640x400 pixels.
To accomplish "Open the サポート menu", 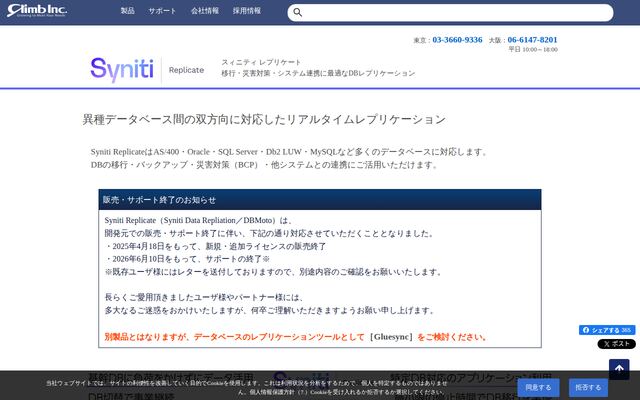I will (x=162, y=11).
